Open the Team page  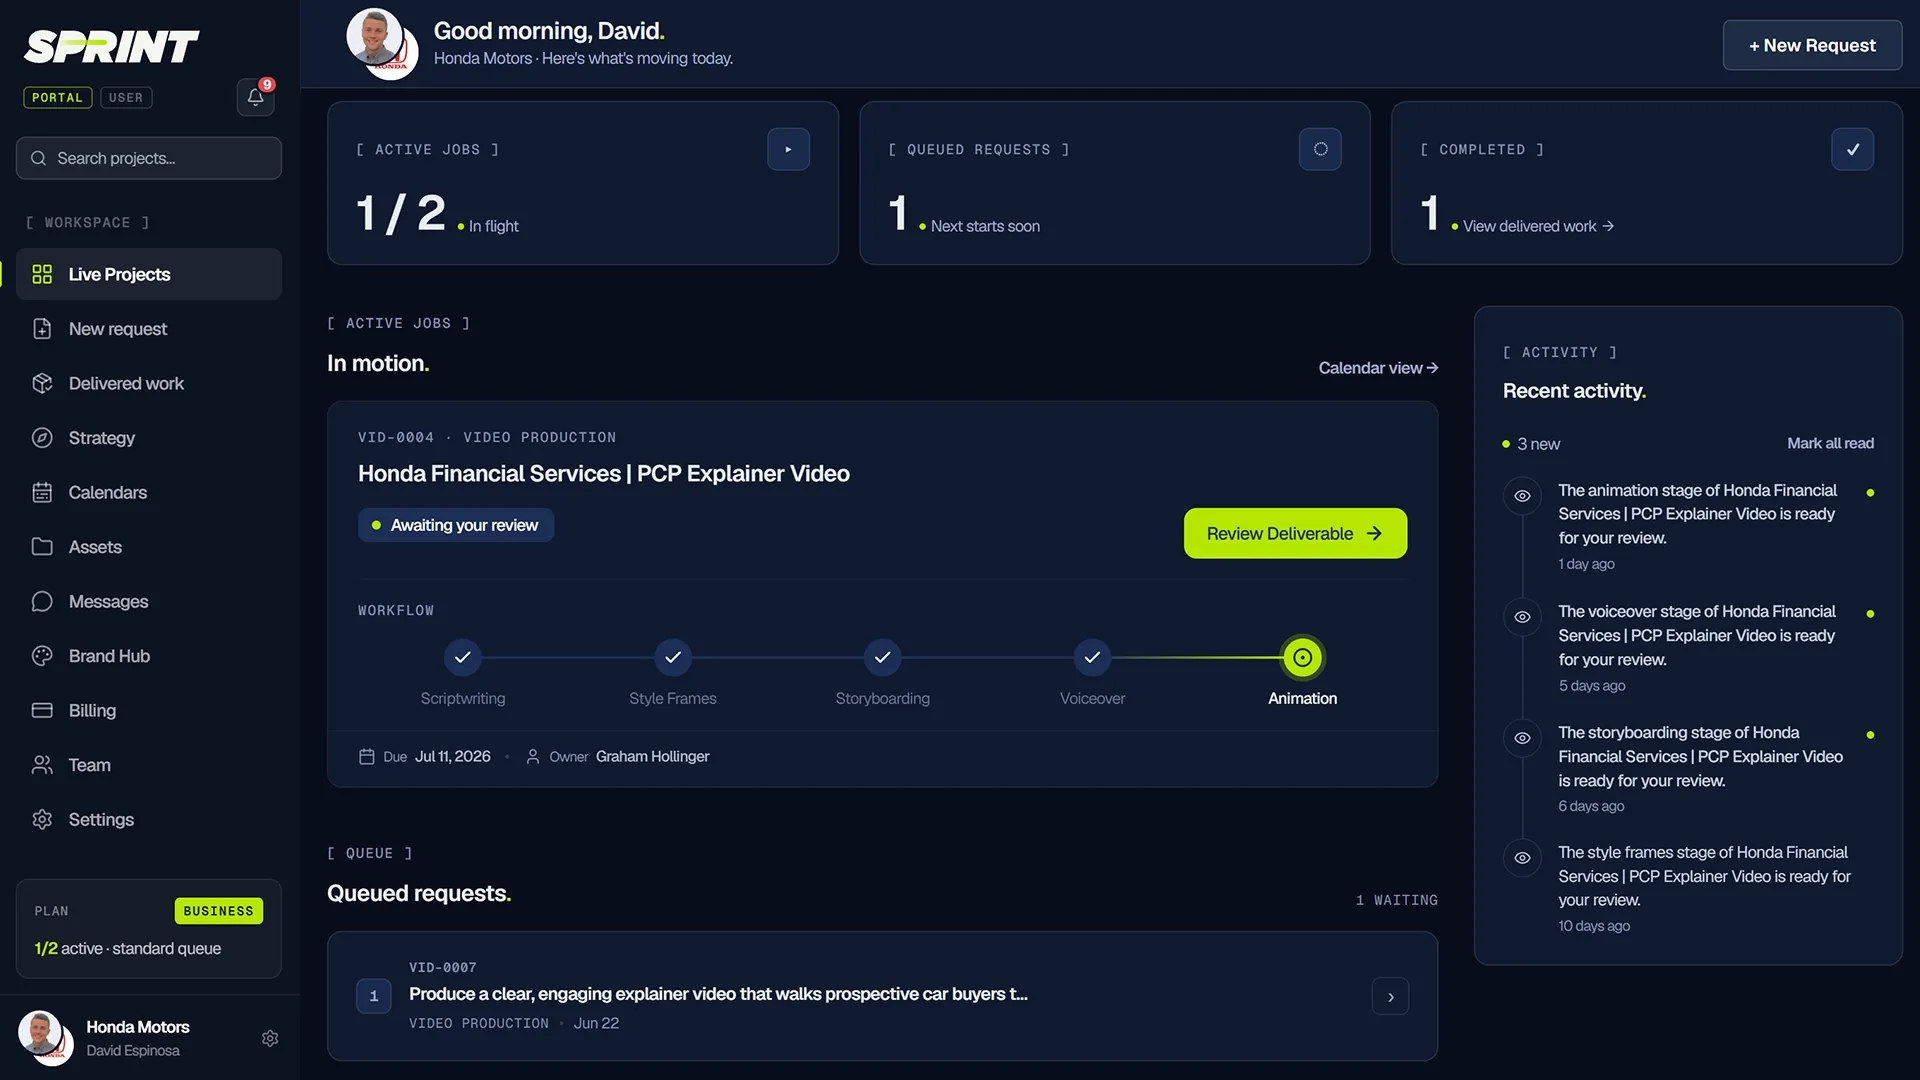coord(149,765)
